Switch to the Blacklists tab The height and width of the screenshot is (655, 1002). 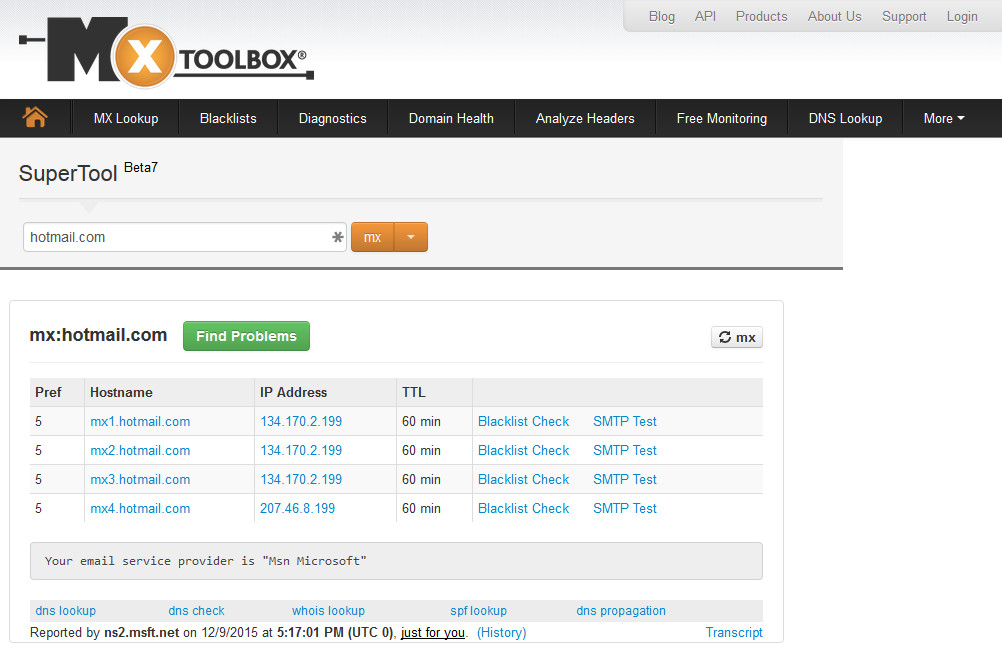227,117
